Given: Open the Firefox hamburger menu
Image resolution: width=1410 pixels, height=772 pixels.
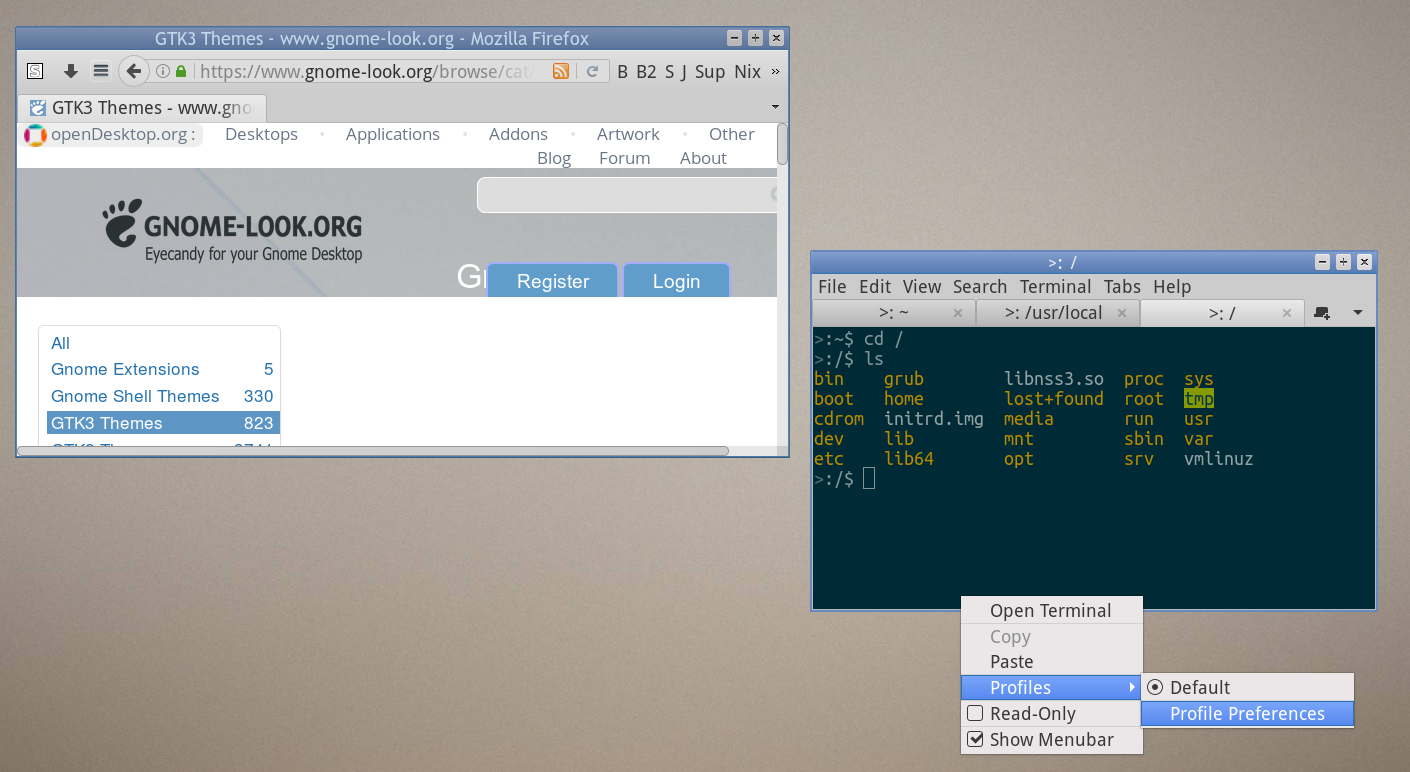Looking at the screenshot, I should point(101,71).
